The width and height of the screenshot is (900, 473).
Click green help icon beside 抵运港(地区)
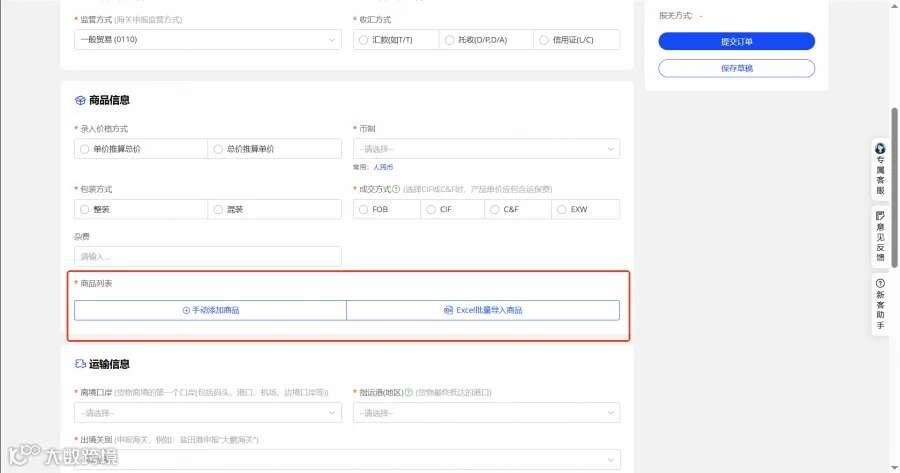(409, 393)
